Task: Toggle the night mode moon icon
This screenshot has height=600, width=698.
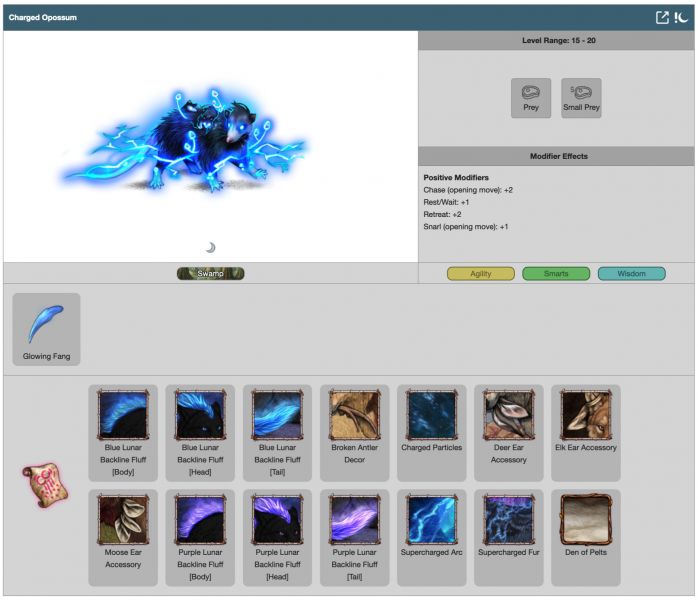Action: click(681, 17)
